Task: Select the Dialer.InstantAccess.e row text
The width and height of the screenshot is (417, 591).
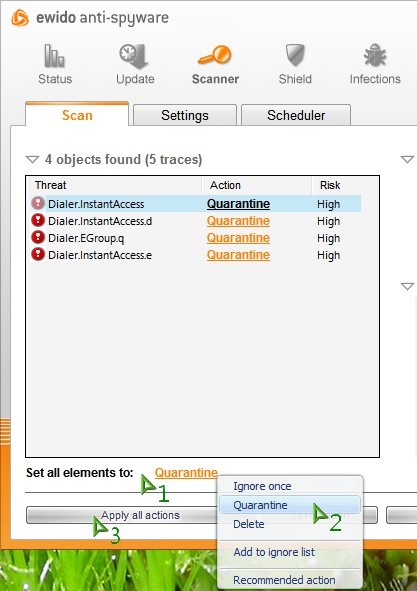Action: point(100,255)
